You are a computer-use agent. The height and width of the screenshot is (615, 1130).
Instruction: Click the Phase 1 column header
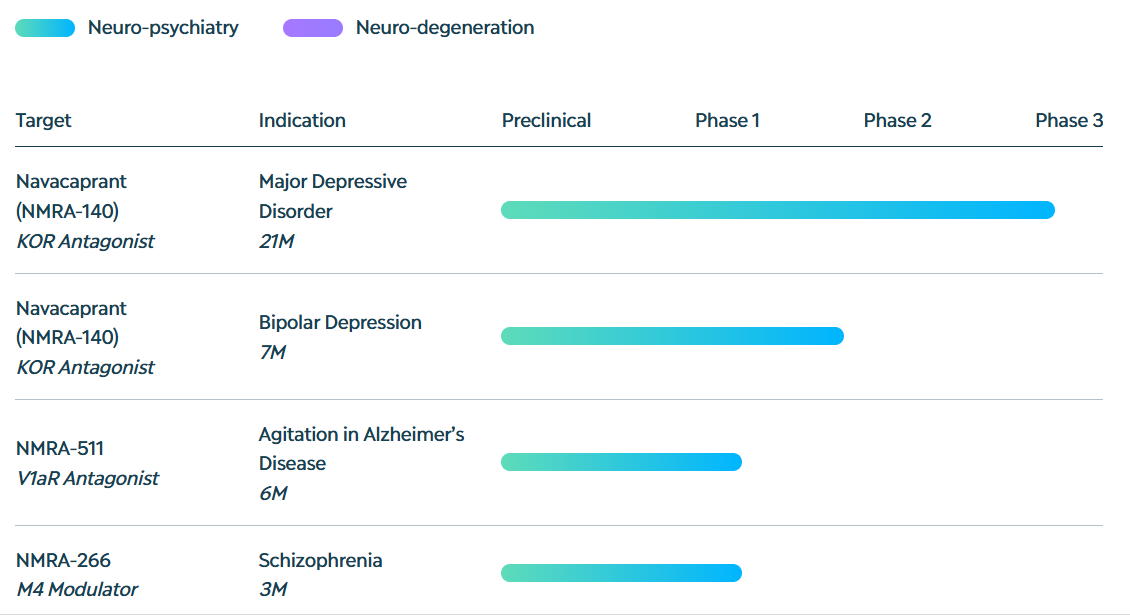(x=727, y=121)
